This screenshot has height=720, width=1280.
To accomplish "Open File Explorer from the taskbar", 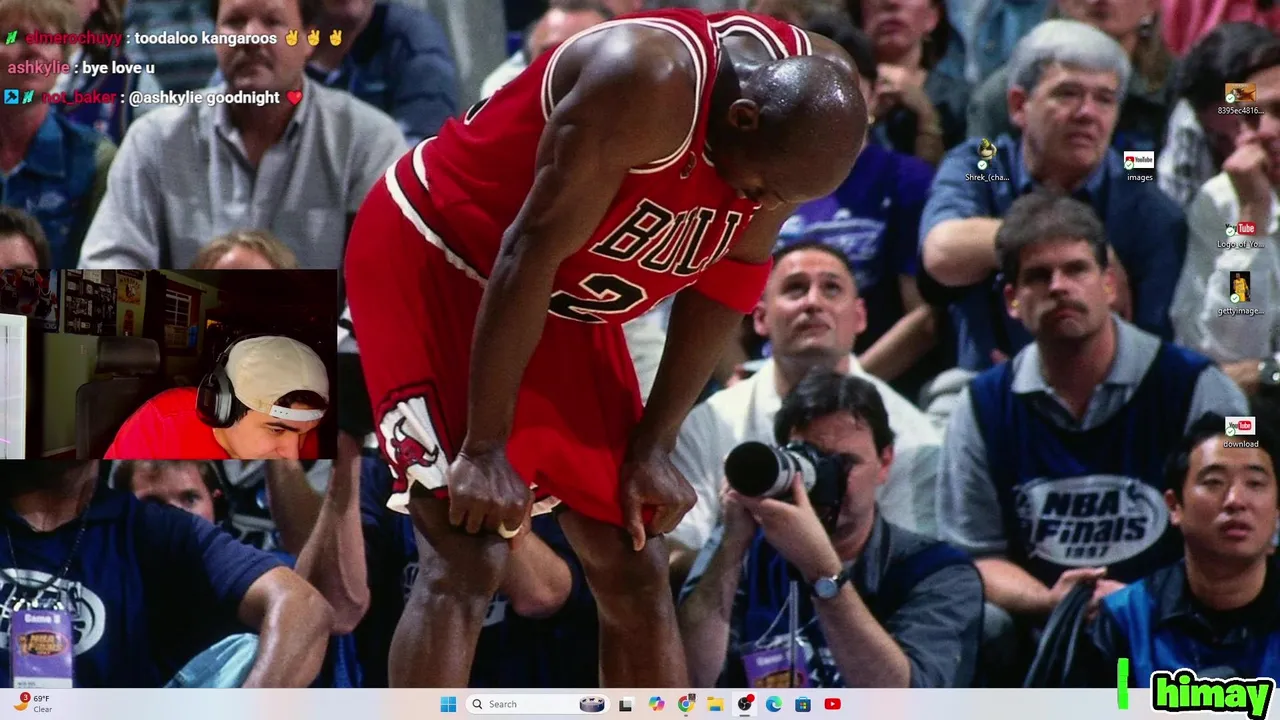I will (x=715, y=704).
